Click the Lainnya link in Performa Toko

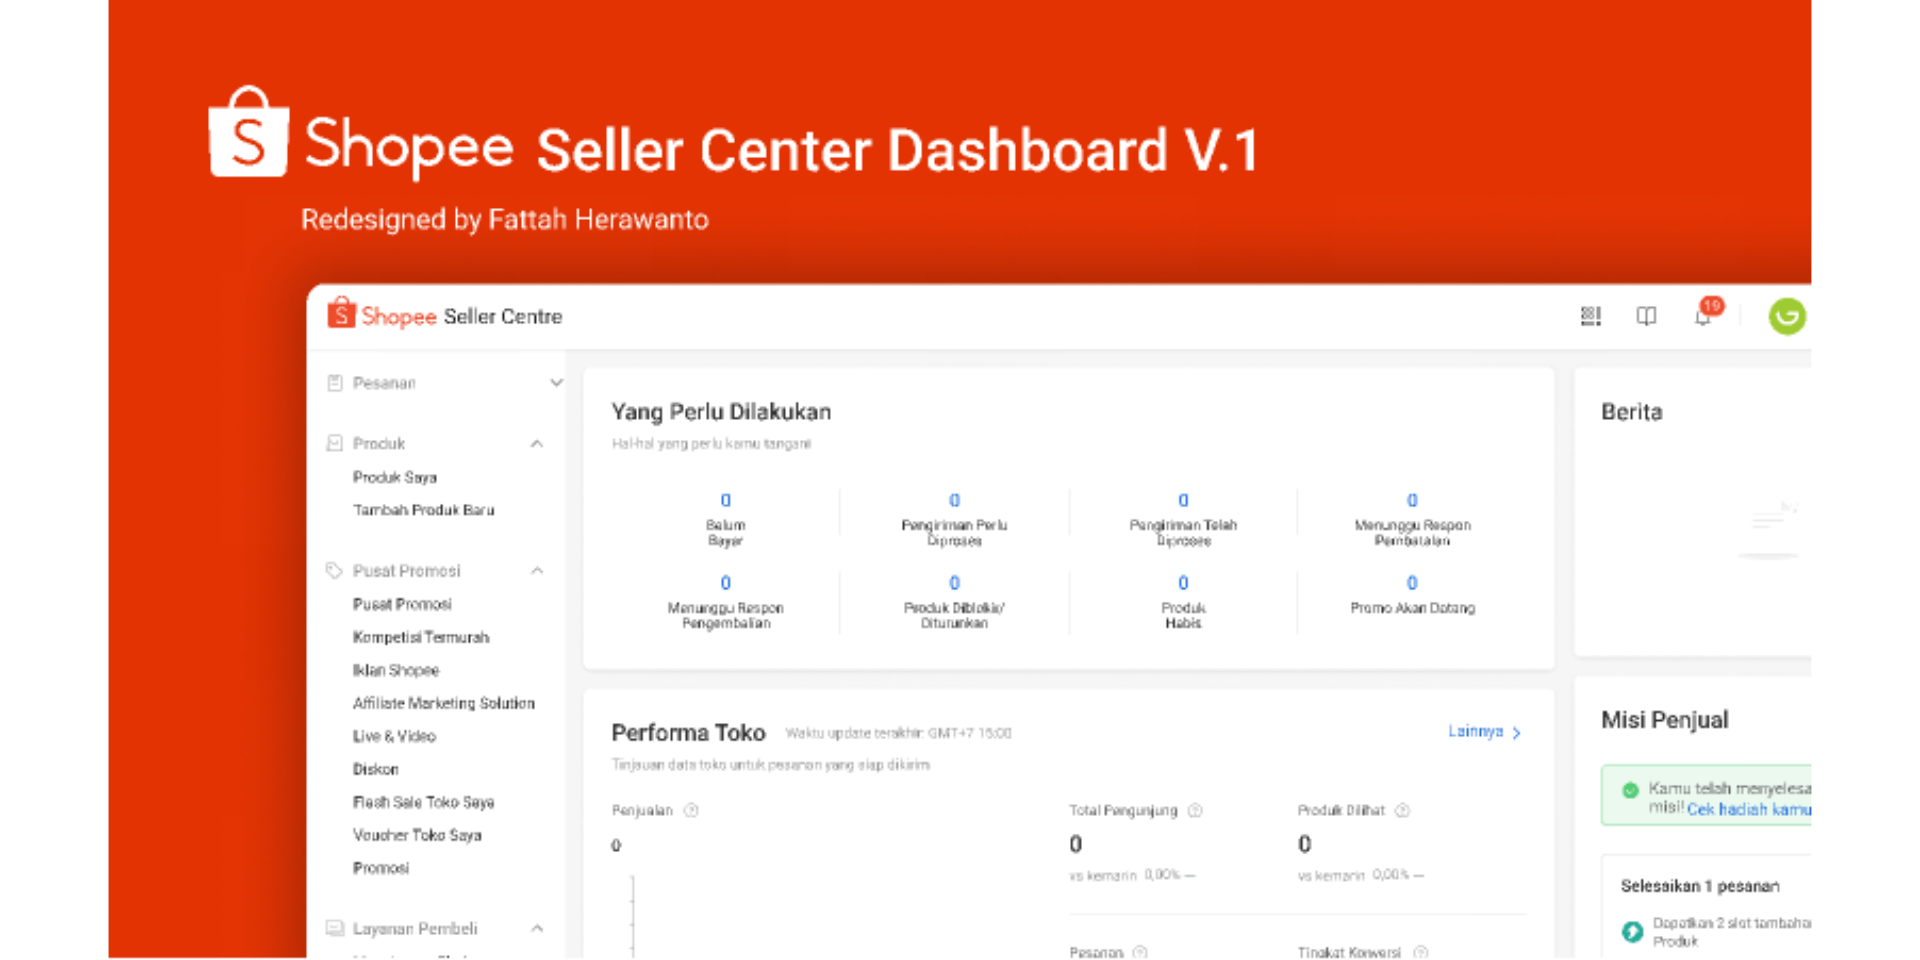(1484, 732)
